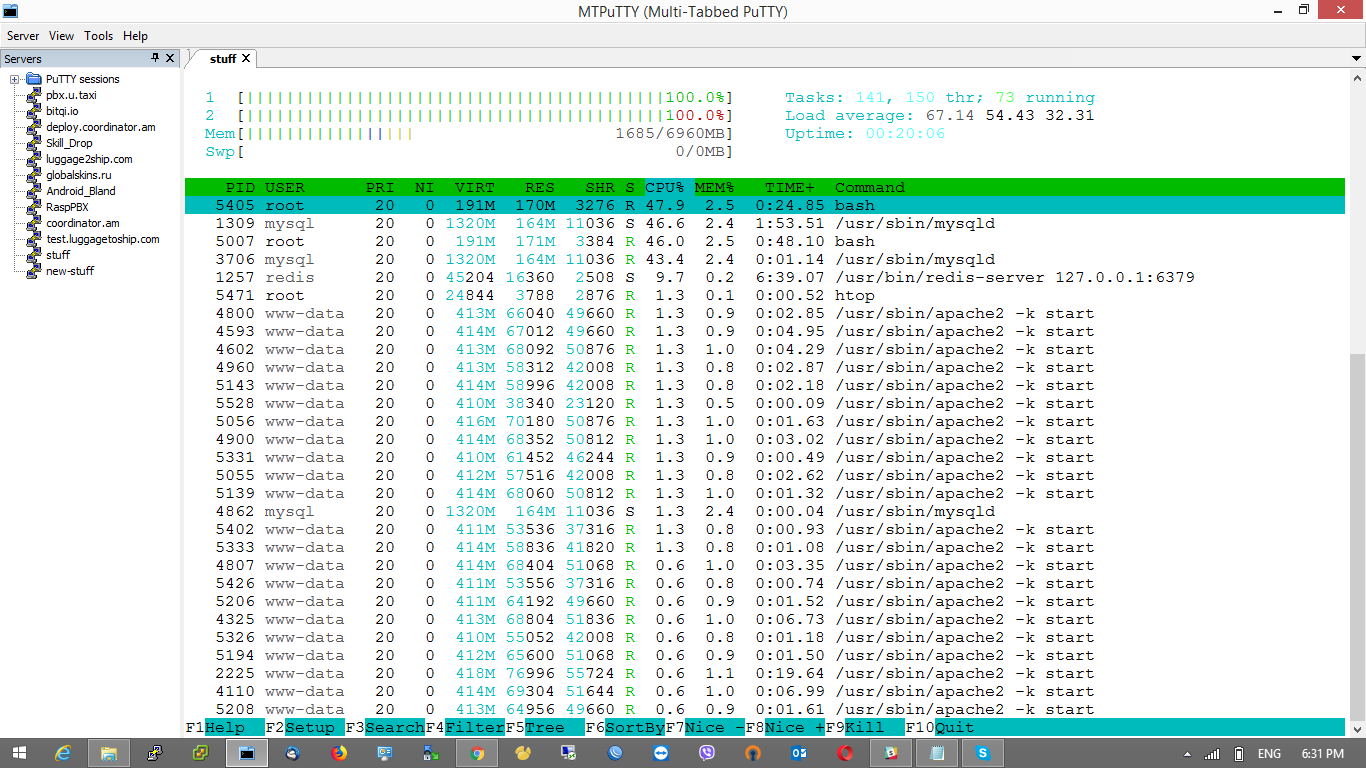The image size is (1366, 768).
Task: Toggle F5 Tree view in htop
Action: click(545, 727)
